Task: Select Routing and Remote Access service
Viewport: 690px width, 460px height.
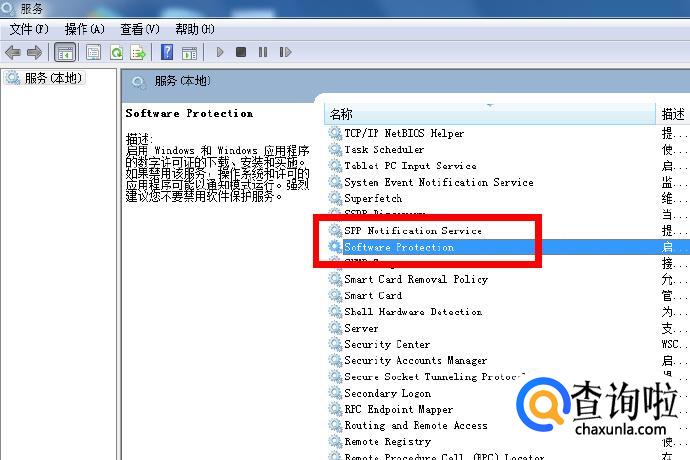Action: 415,426
